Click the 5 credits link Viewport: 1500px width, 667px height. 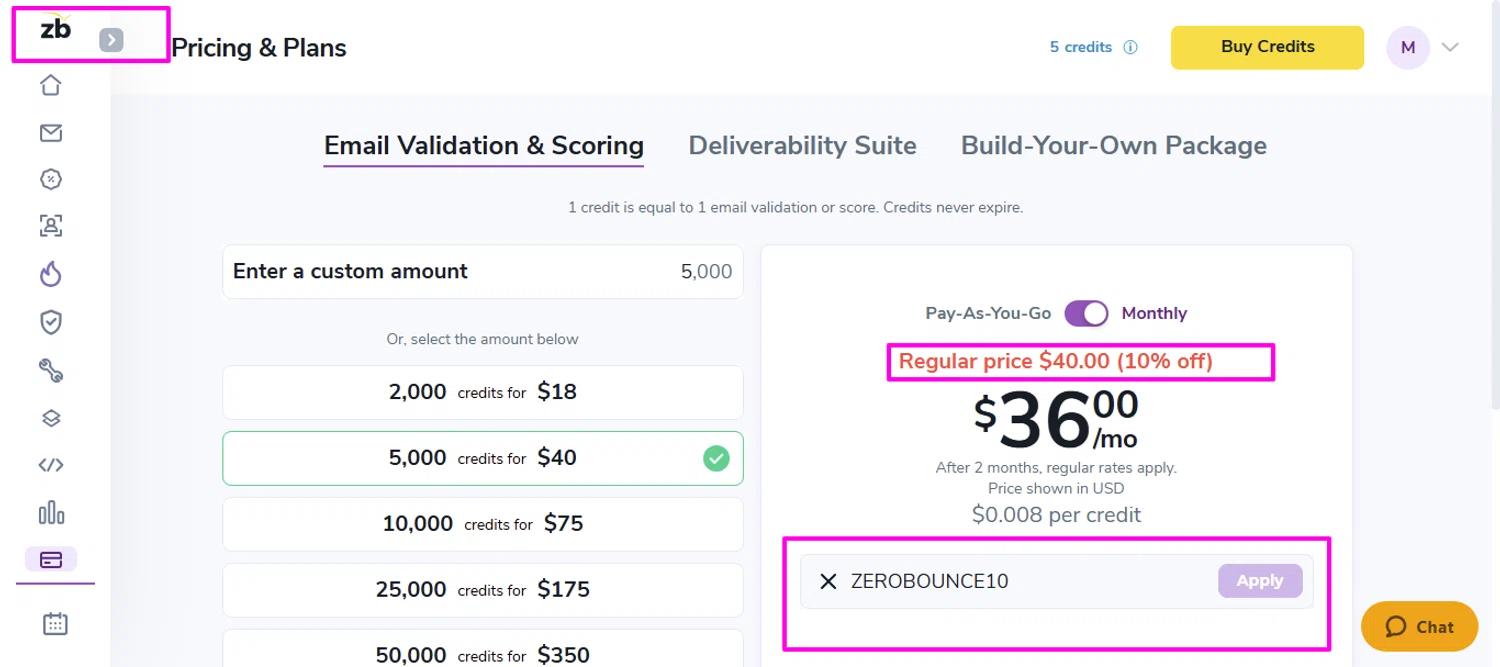(1080, 47)
